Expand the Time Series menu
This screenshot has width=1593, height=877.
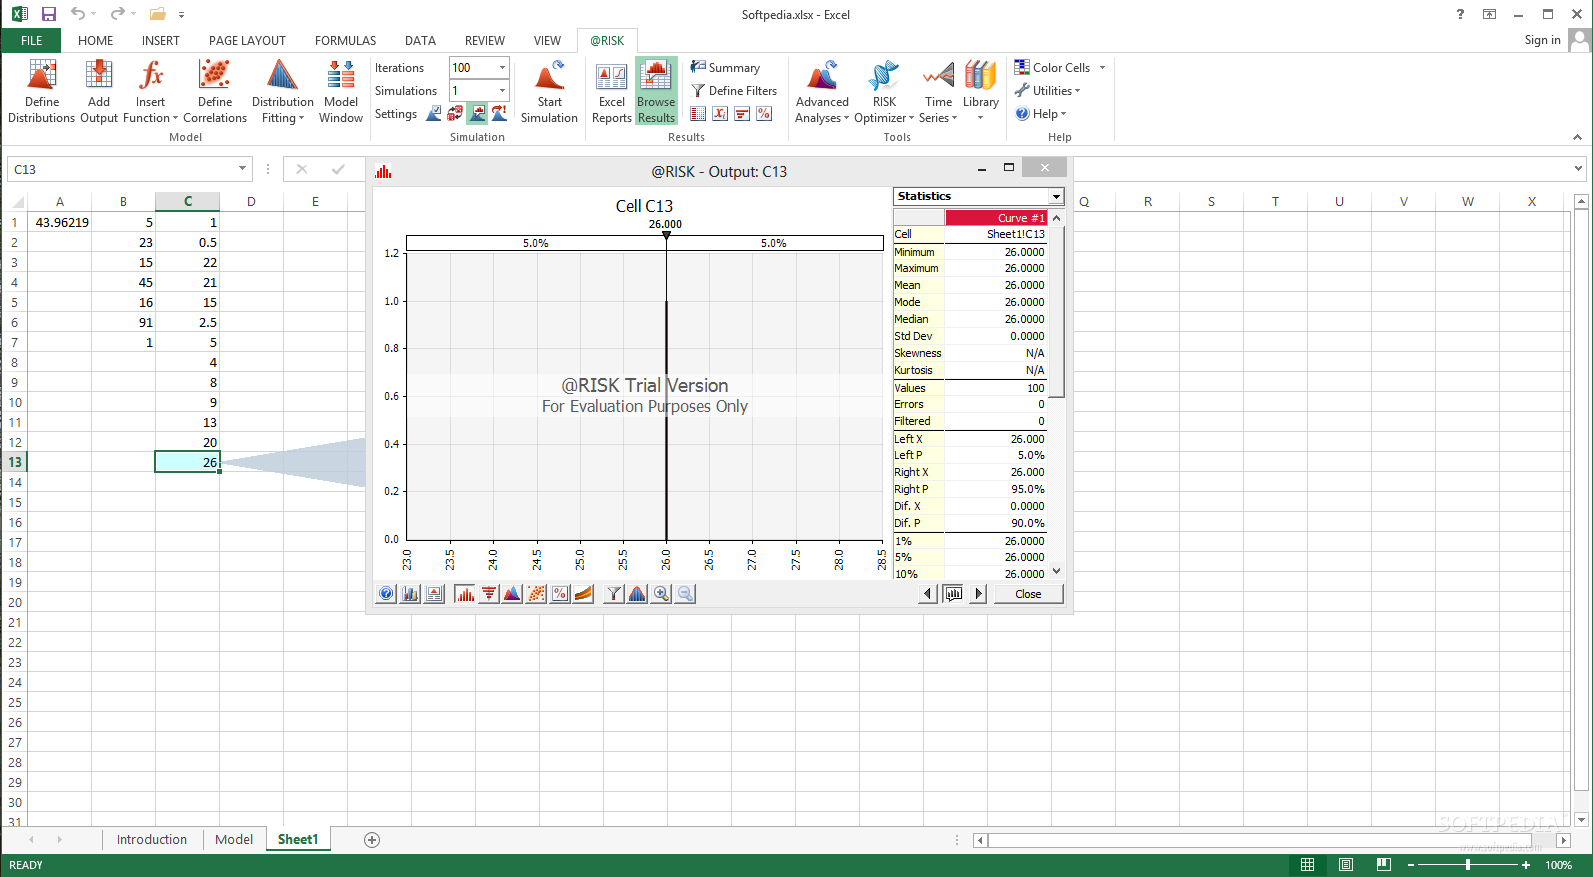coord(938,91)
